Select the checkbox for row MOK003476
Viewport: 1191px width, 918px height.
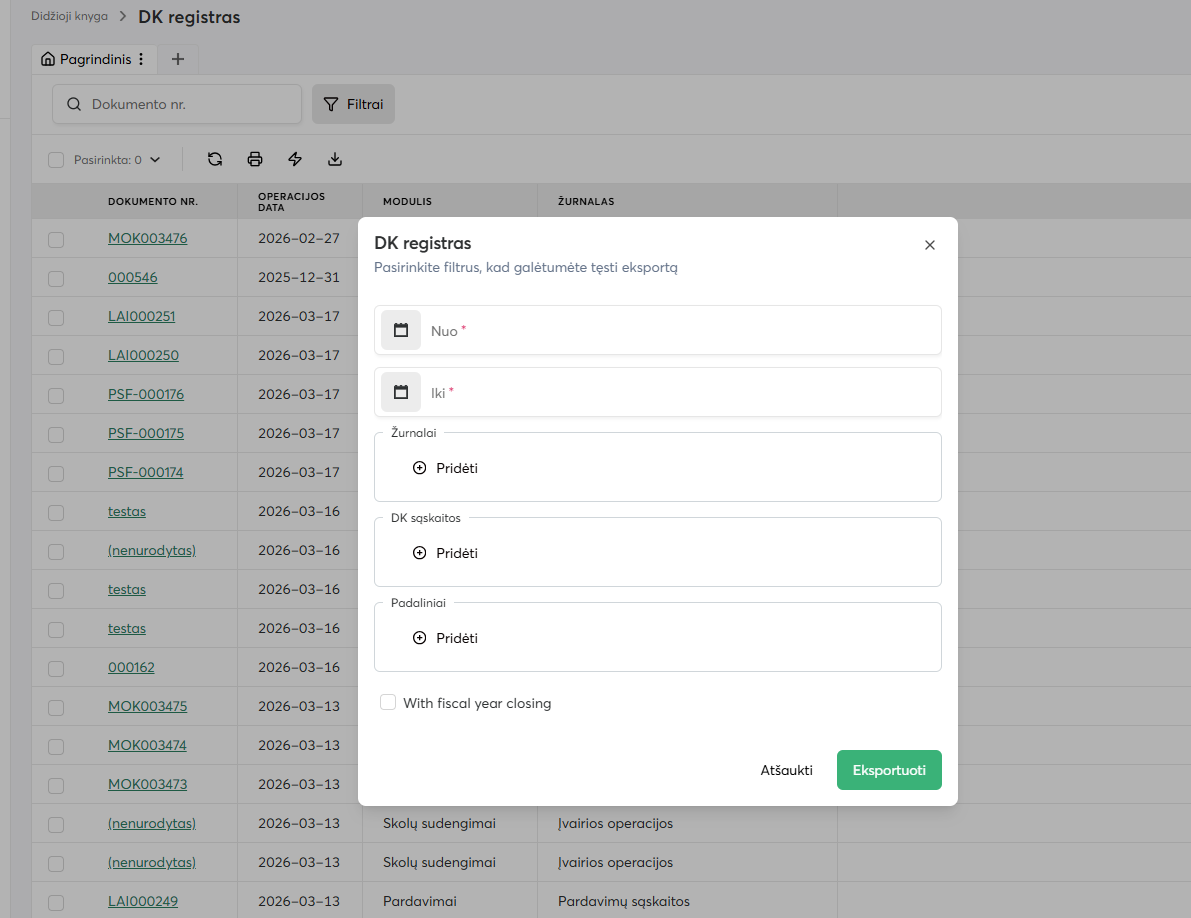(x=56, y=239)
